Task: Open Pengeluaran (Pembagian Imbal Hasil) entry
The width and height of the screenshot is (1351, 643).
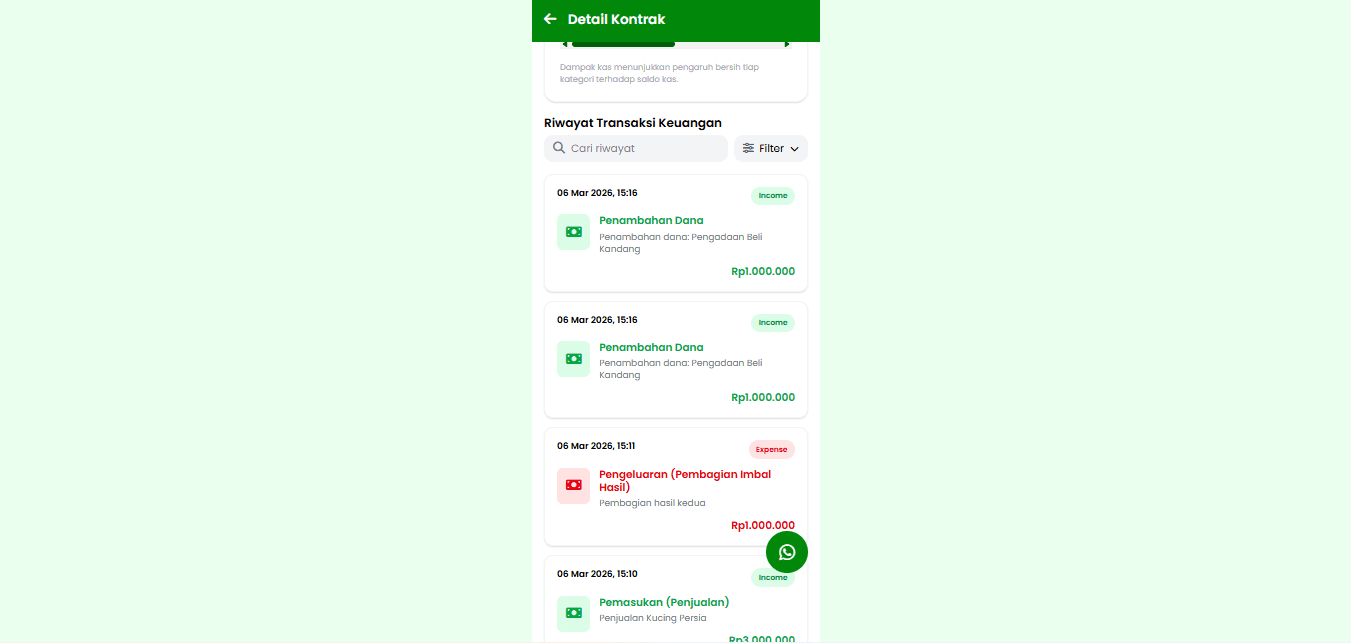Action: click(x=685, y=481)
